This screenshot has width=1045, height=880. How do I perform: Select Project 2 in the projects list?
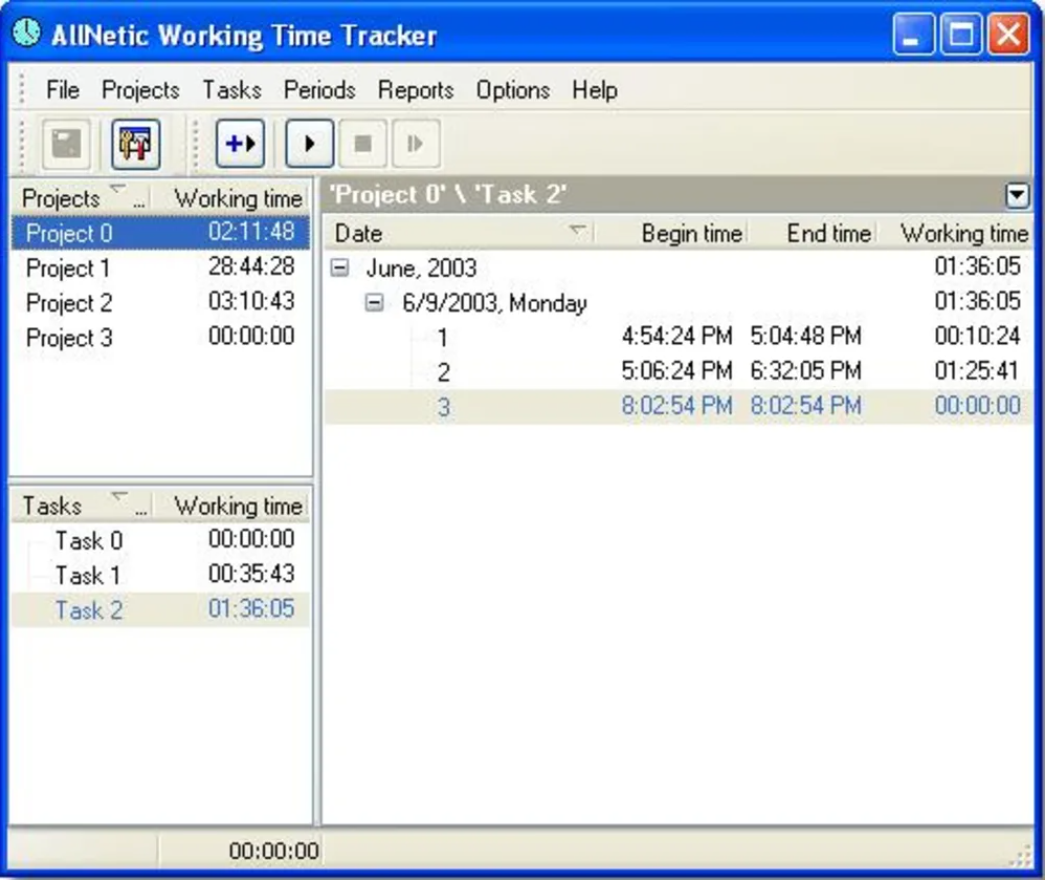point(161,302)
